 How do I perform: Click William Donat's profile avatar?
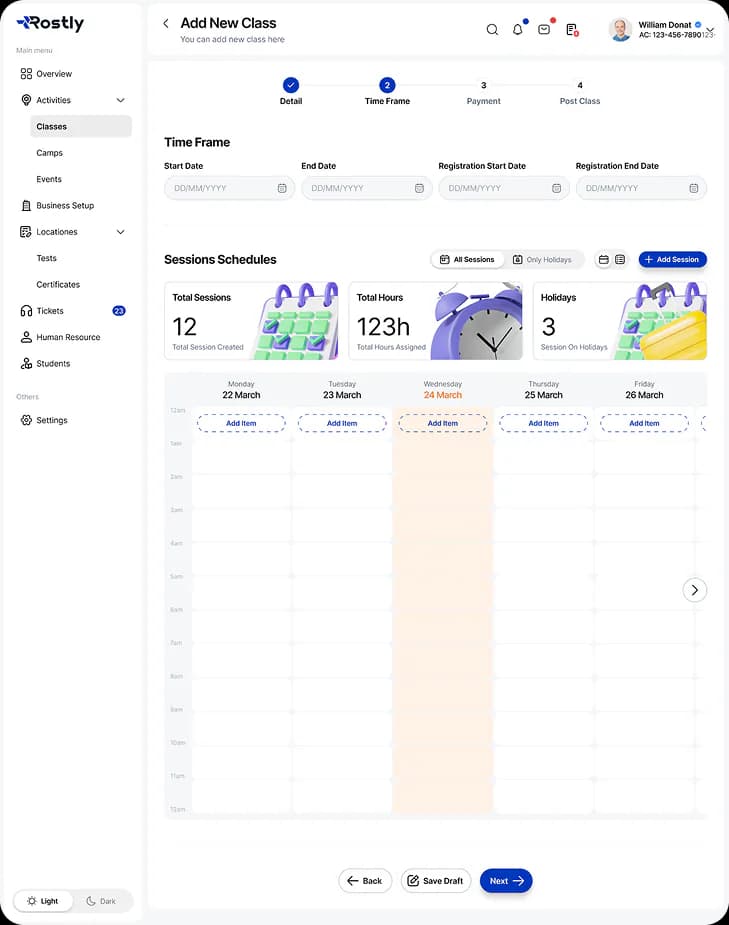tap(620, 29)
